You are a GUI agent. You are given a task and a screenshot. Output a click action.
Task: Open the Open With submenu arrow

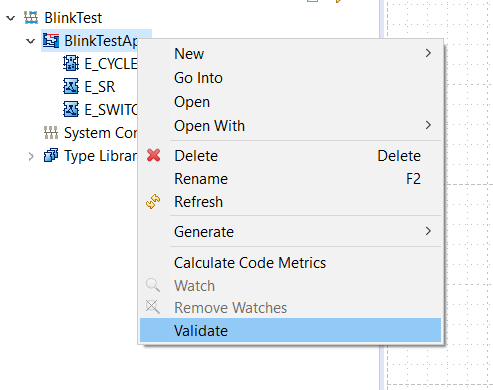[x=428, y=125]
